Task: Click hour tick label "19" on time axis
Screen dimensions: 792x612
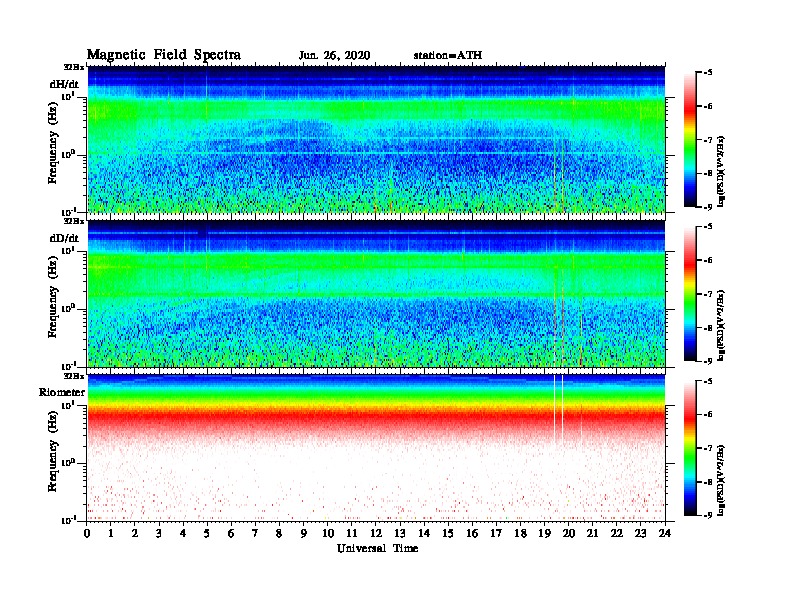Action: click(544, 534)
